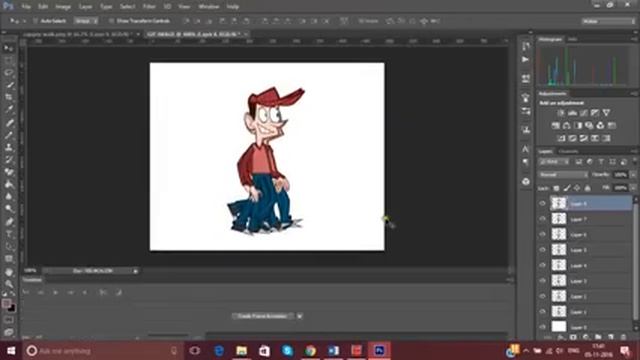
Task: Select the Spot Healing Brush tool
Action: [9, 123]
